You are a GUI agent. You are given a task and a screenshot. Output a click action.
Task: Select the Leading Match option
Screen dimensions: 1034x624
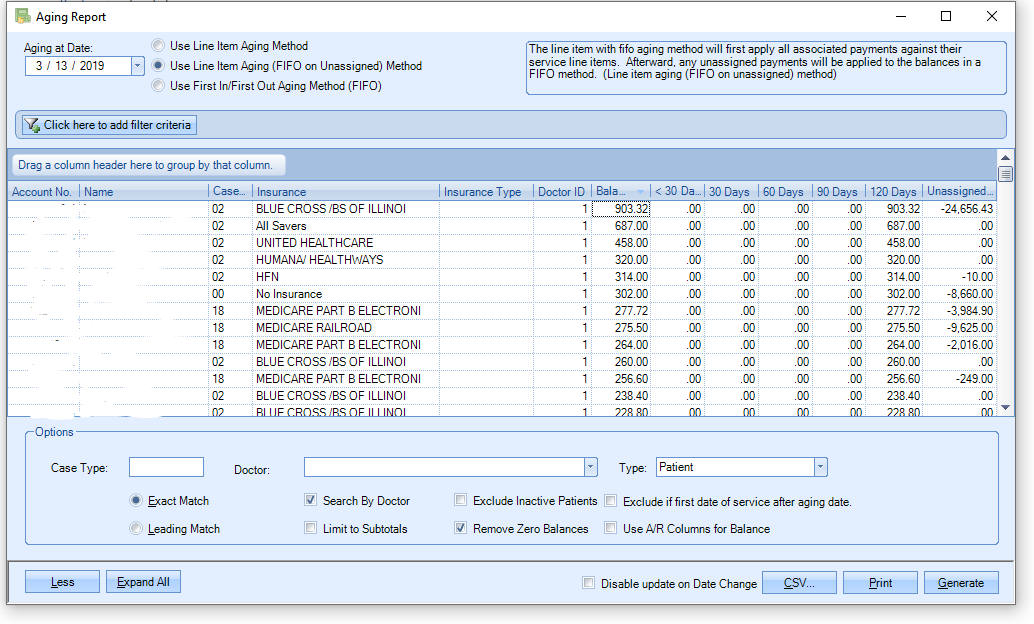136,528
